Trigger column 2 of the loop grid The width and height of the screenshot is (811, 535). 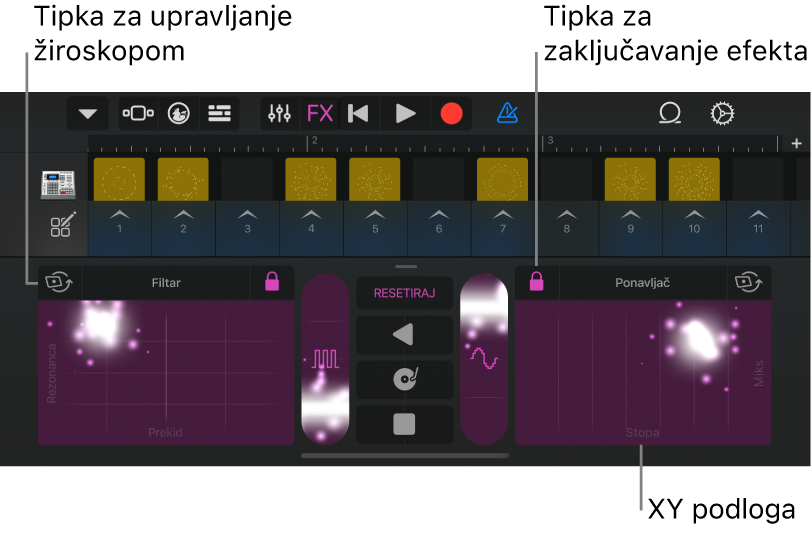(184, 228)
